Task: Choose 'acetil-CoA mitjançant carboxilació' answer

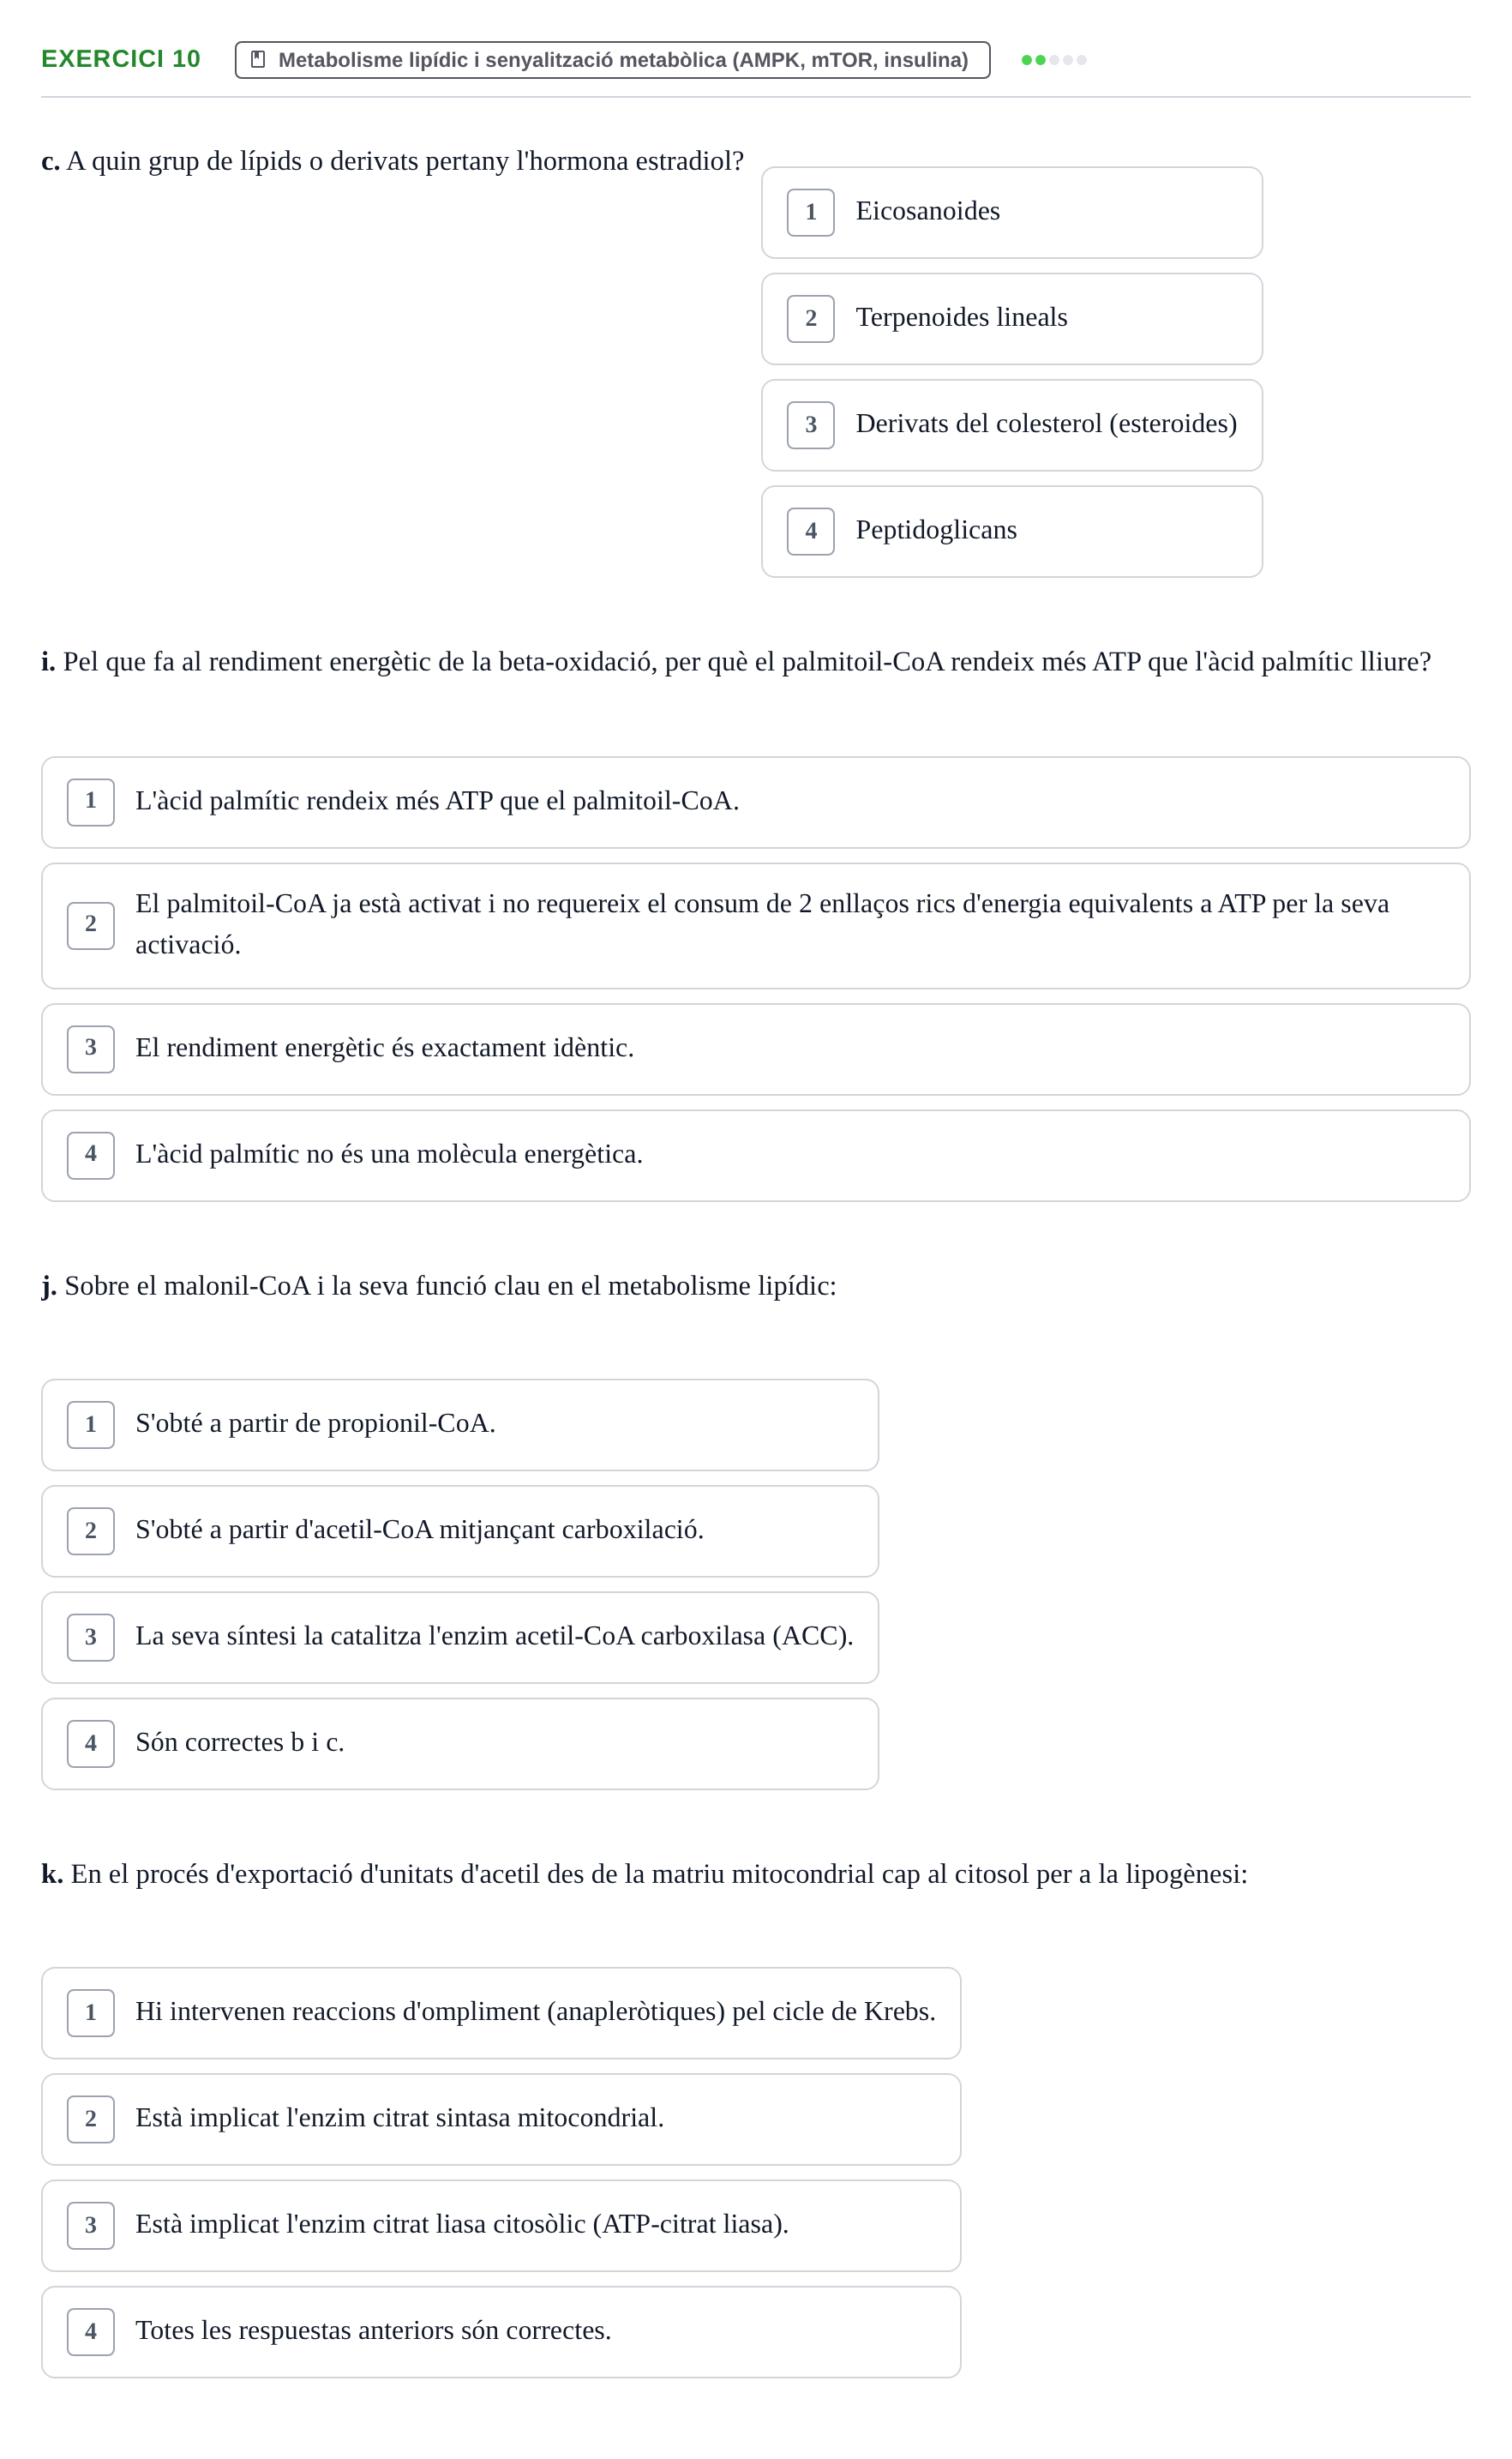Action: (x=460, y=1531)
